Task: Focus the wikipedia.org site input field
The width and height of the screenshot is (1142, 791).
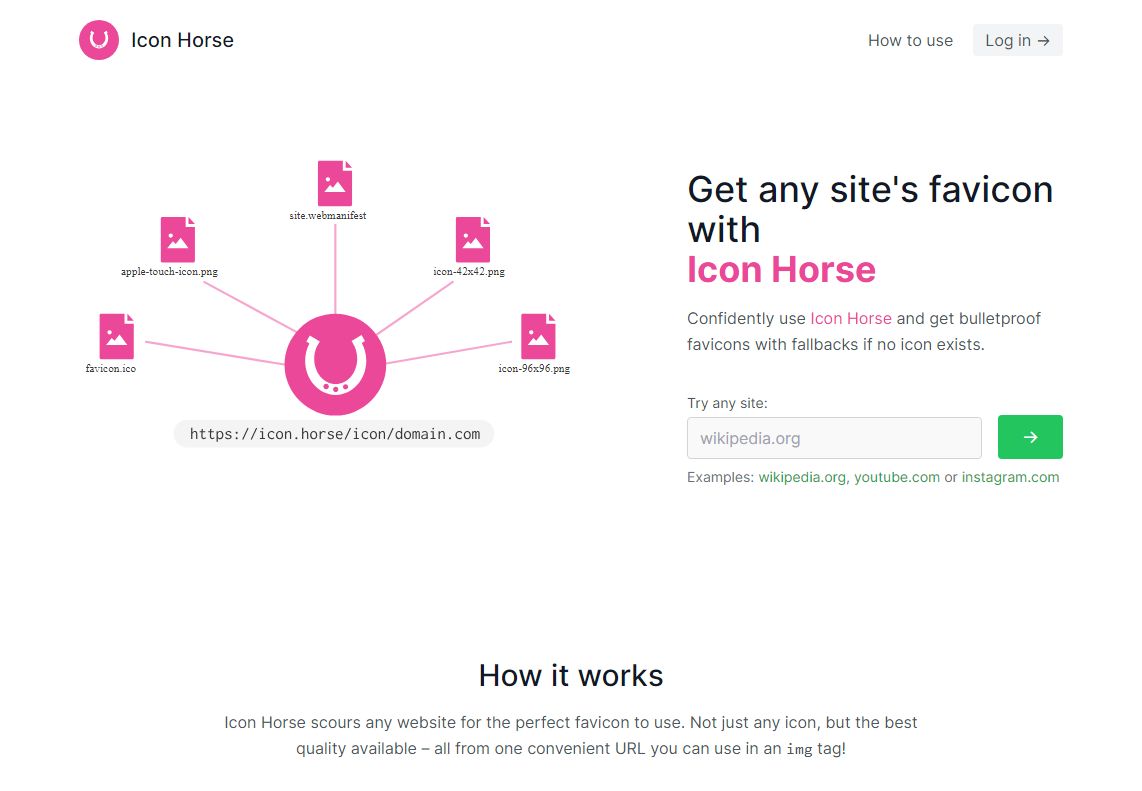Action: tap(834, 438)
